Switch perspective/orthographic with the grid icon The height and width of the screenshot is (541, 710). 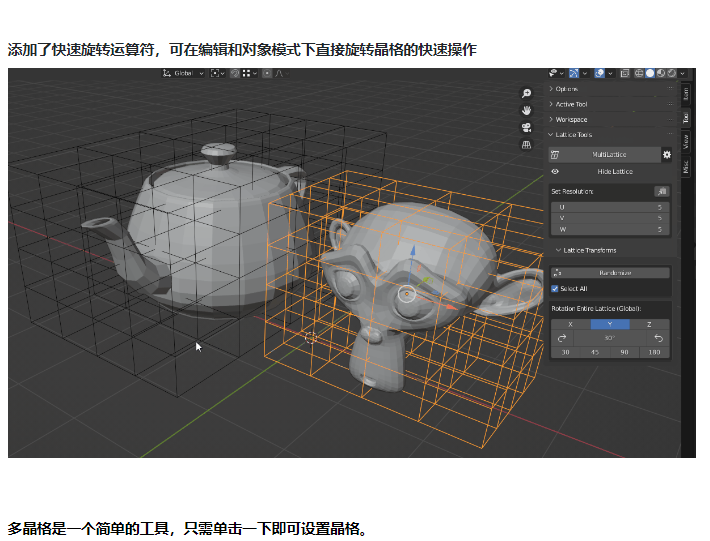pyautogui.click(x=526, y=145)
